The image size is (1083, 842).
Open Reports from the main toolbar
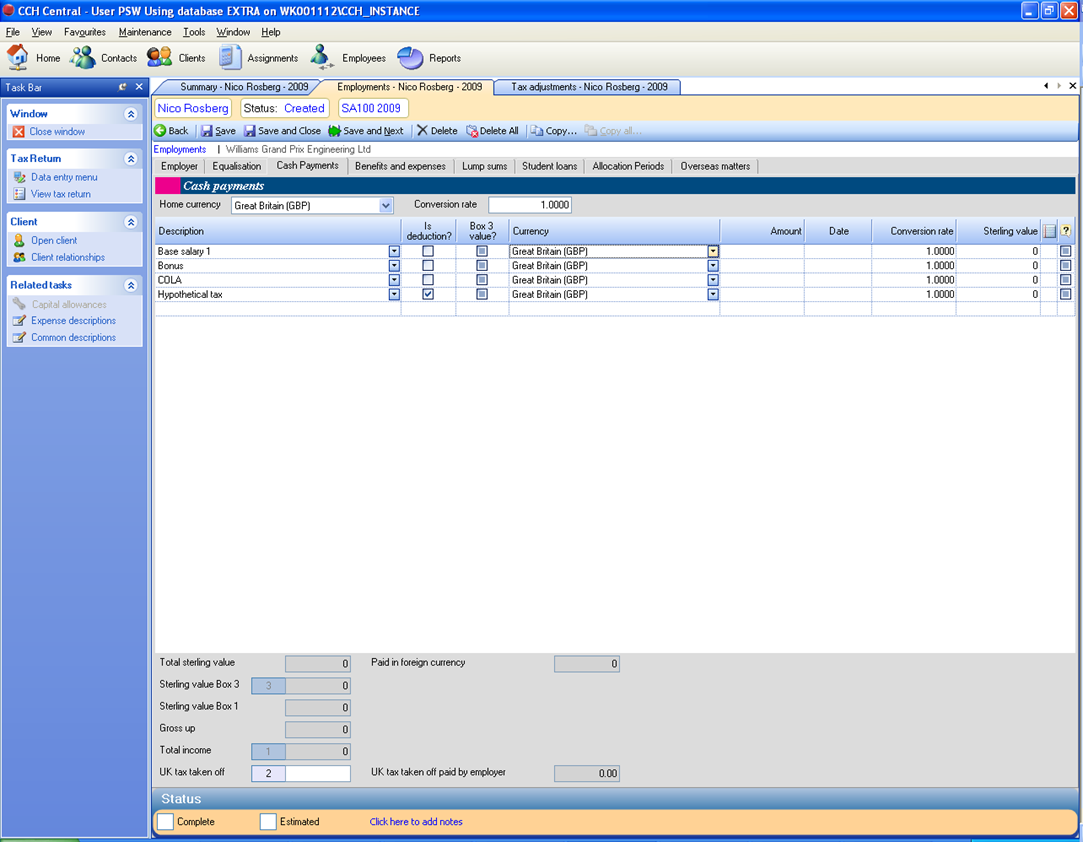pos(429,58)
